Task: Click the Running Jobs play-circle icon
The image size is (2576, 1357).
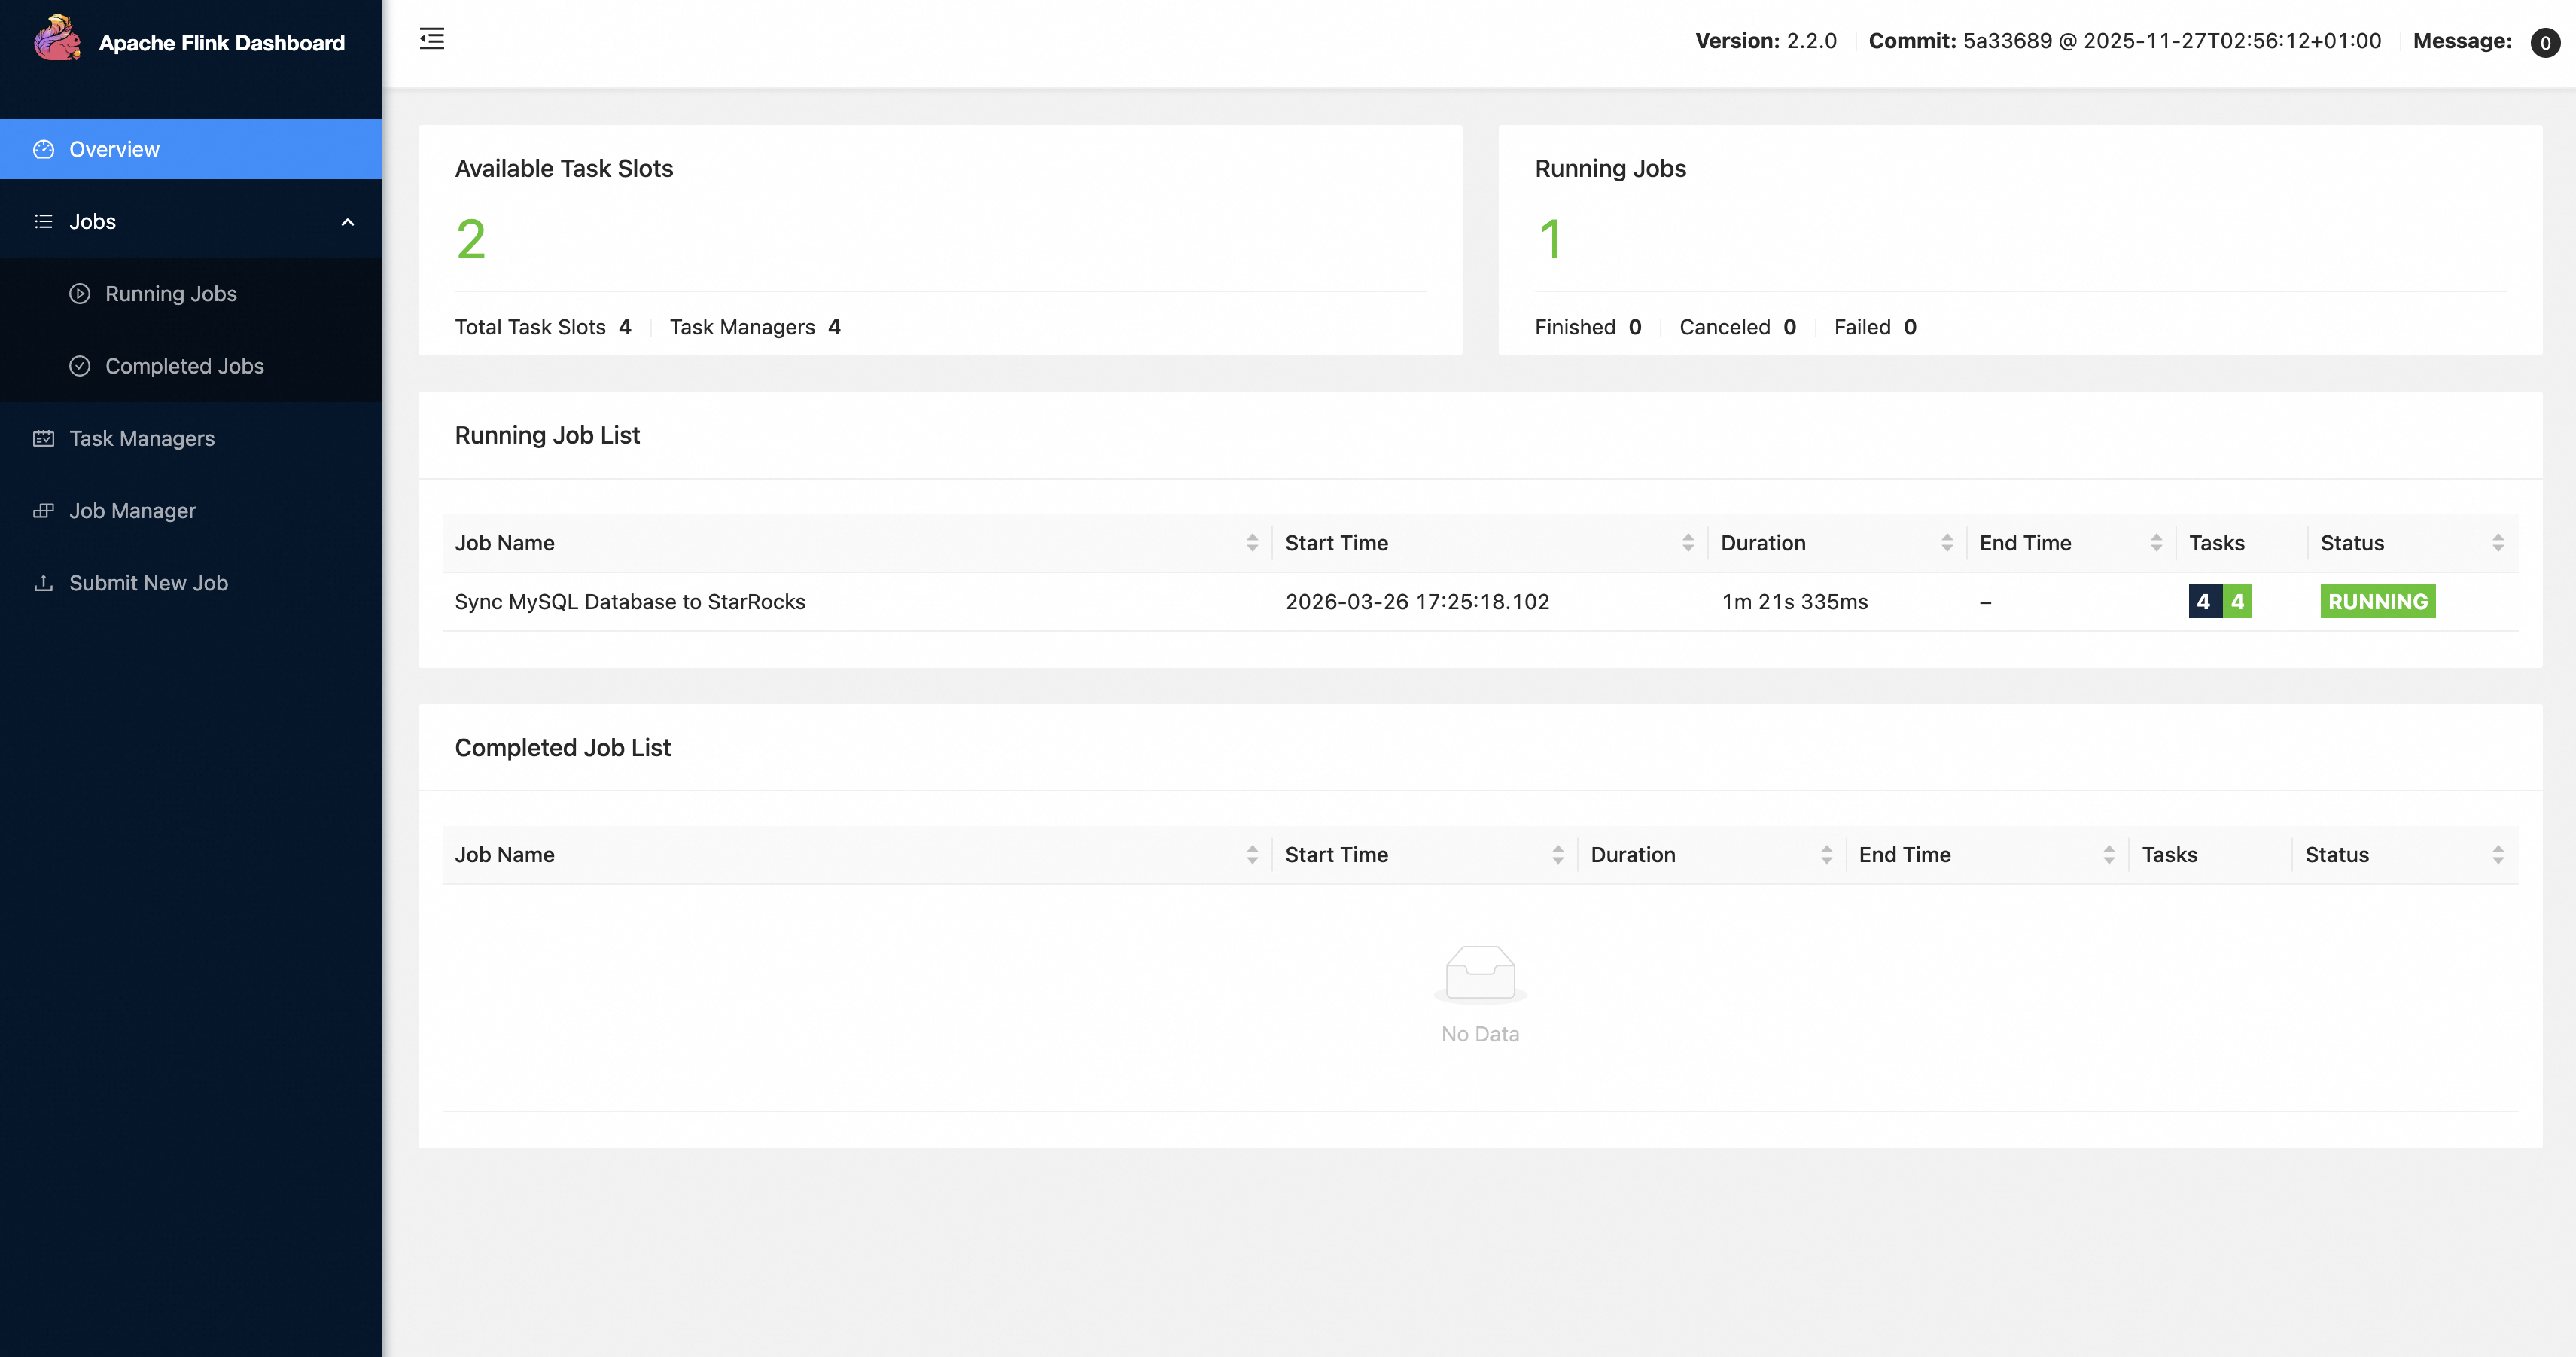Action: (x=80, y=294)
